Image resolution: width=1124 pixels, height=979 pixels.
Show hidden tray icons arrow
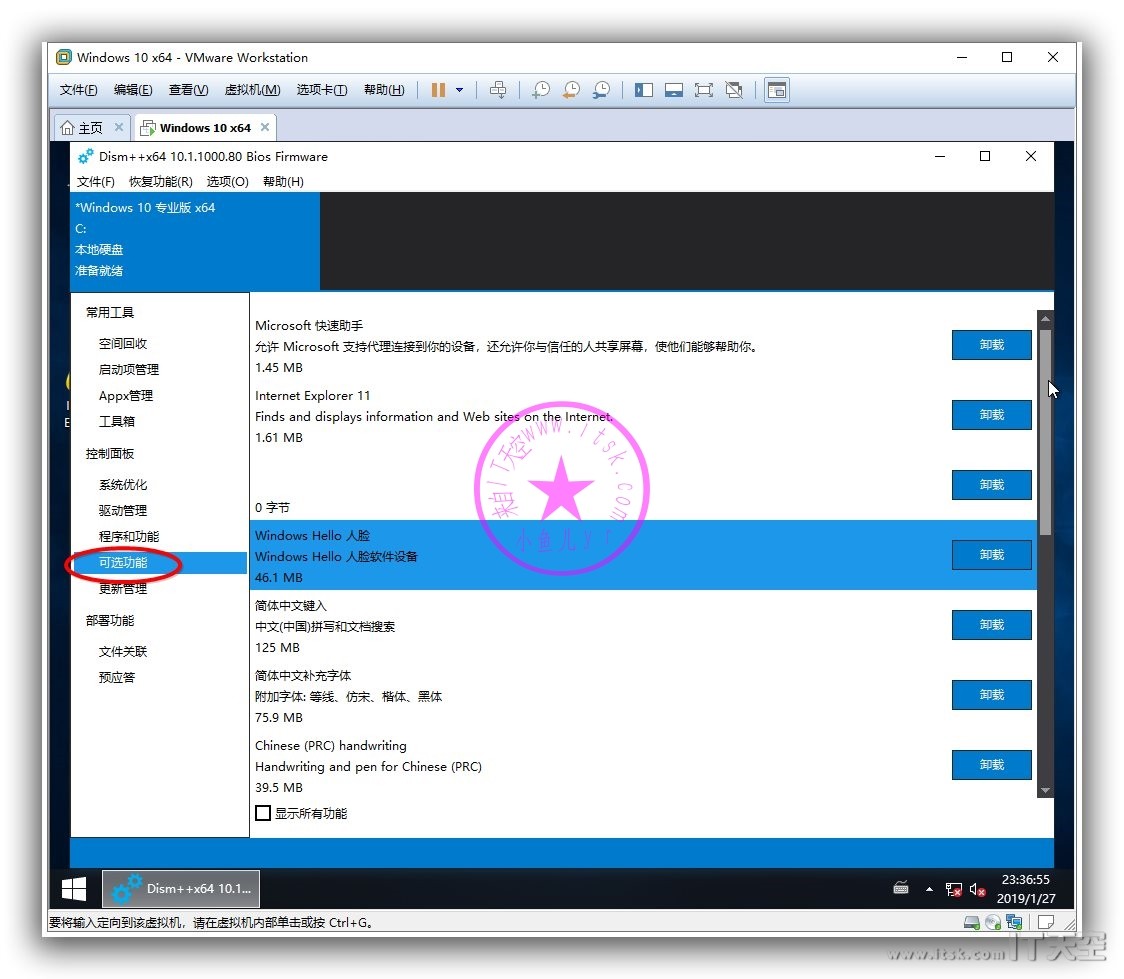coord(929,889)
